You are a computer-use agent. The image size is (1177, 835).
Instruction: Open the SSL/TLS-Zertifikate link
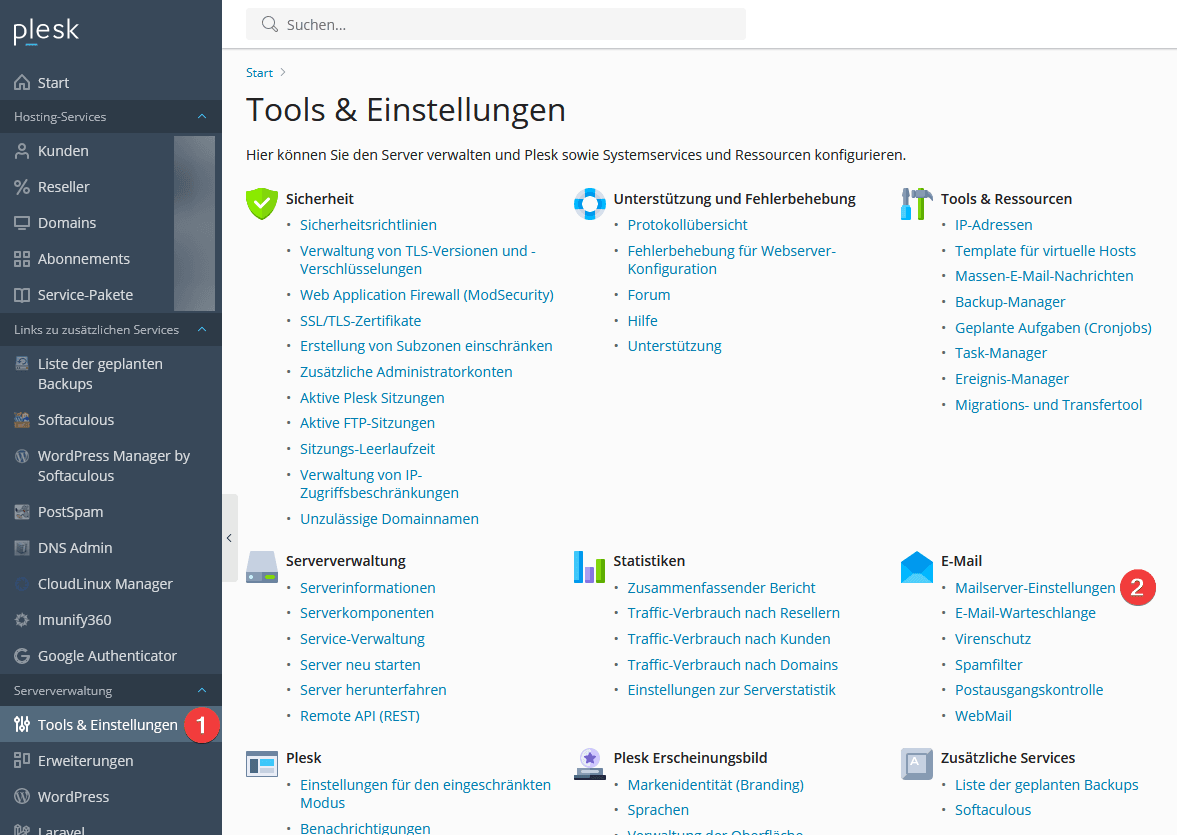click(360, 321)
